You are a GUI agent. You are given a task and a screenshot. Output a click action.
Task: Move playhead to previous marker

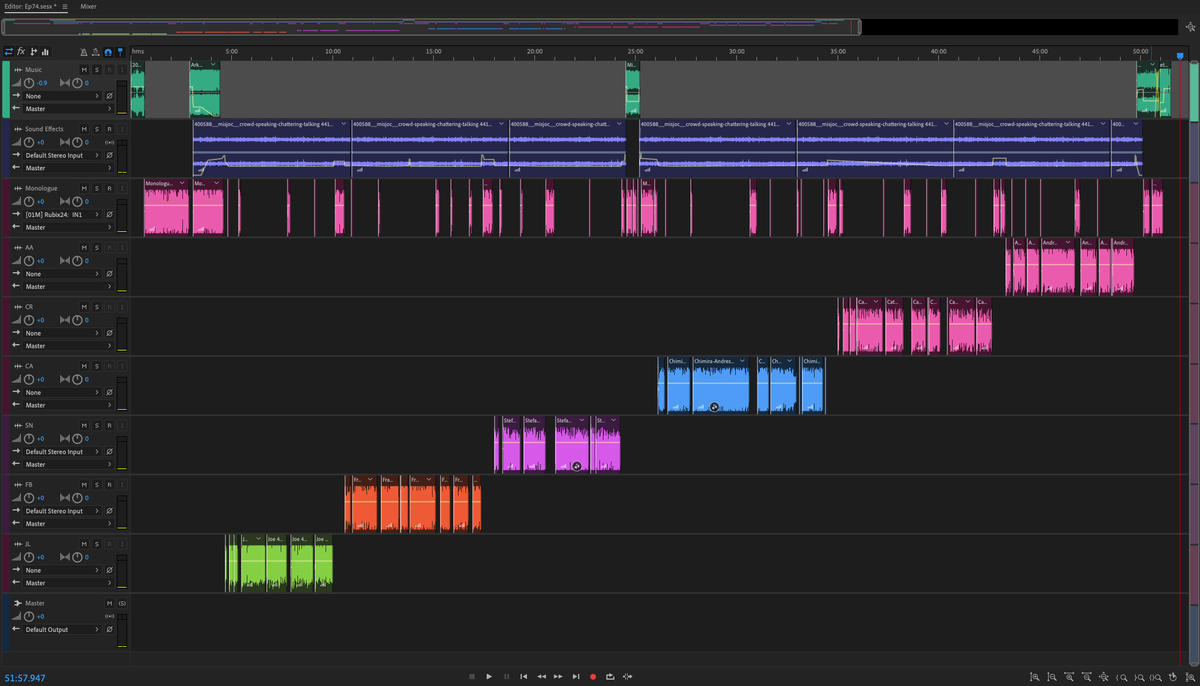523,677
